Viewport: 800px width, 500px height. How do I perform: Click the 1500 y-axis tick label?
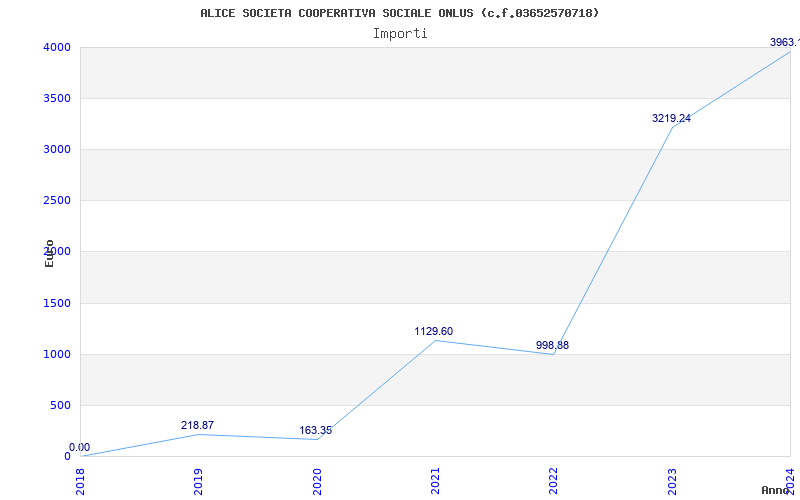(x=57, y=304)
